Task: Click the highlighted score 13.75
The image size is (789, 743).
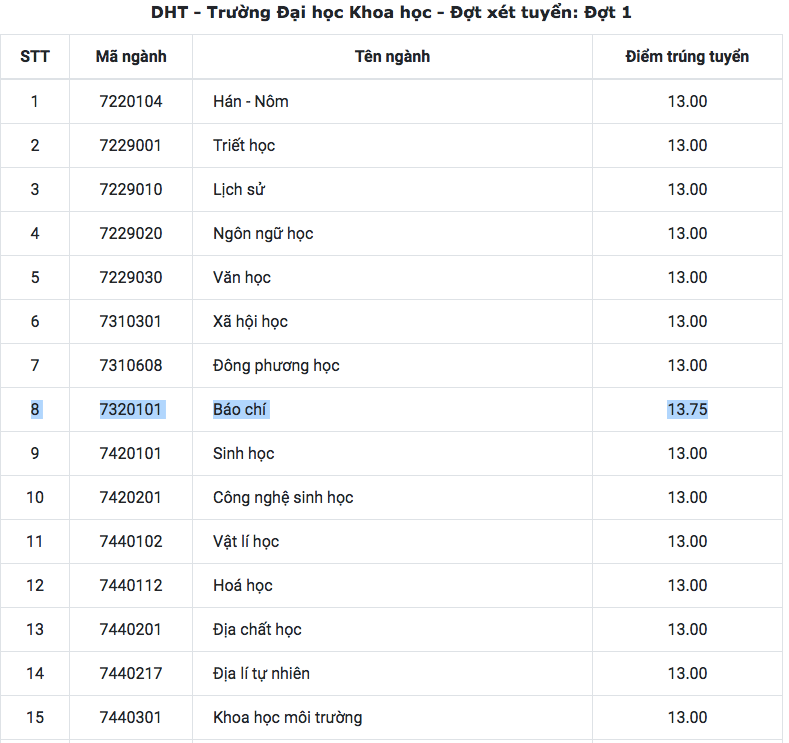Action: coord(687,409)
